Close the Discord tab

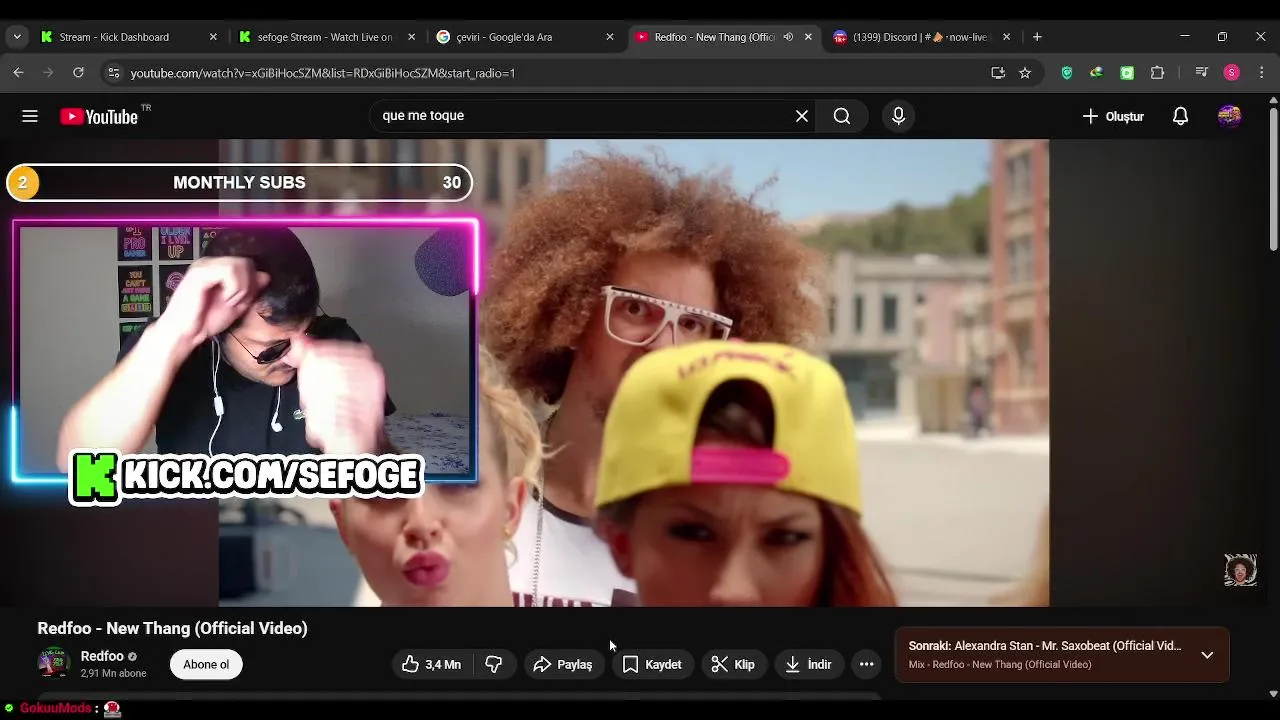[x=1006, y=37]
